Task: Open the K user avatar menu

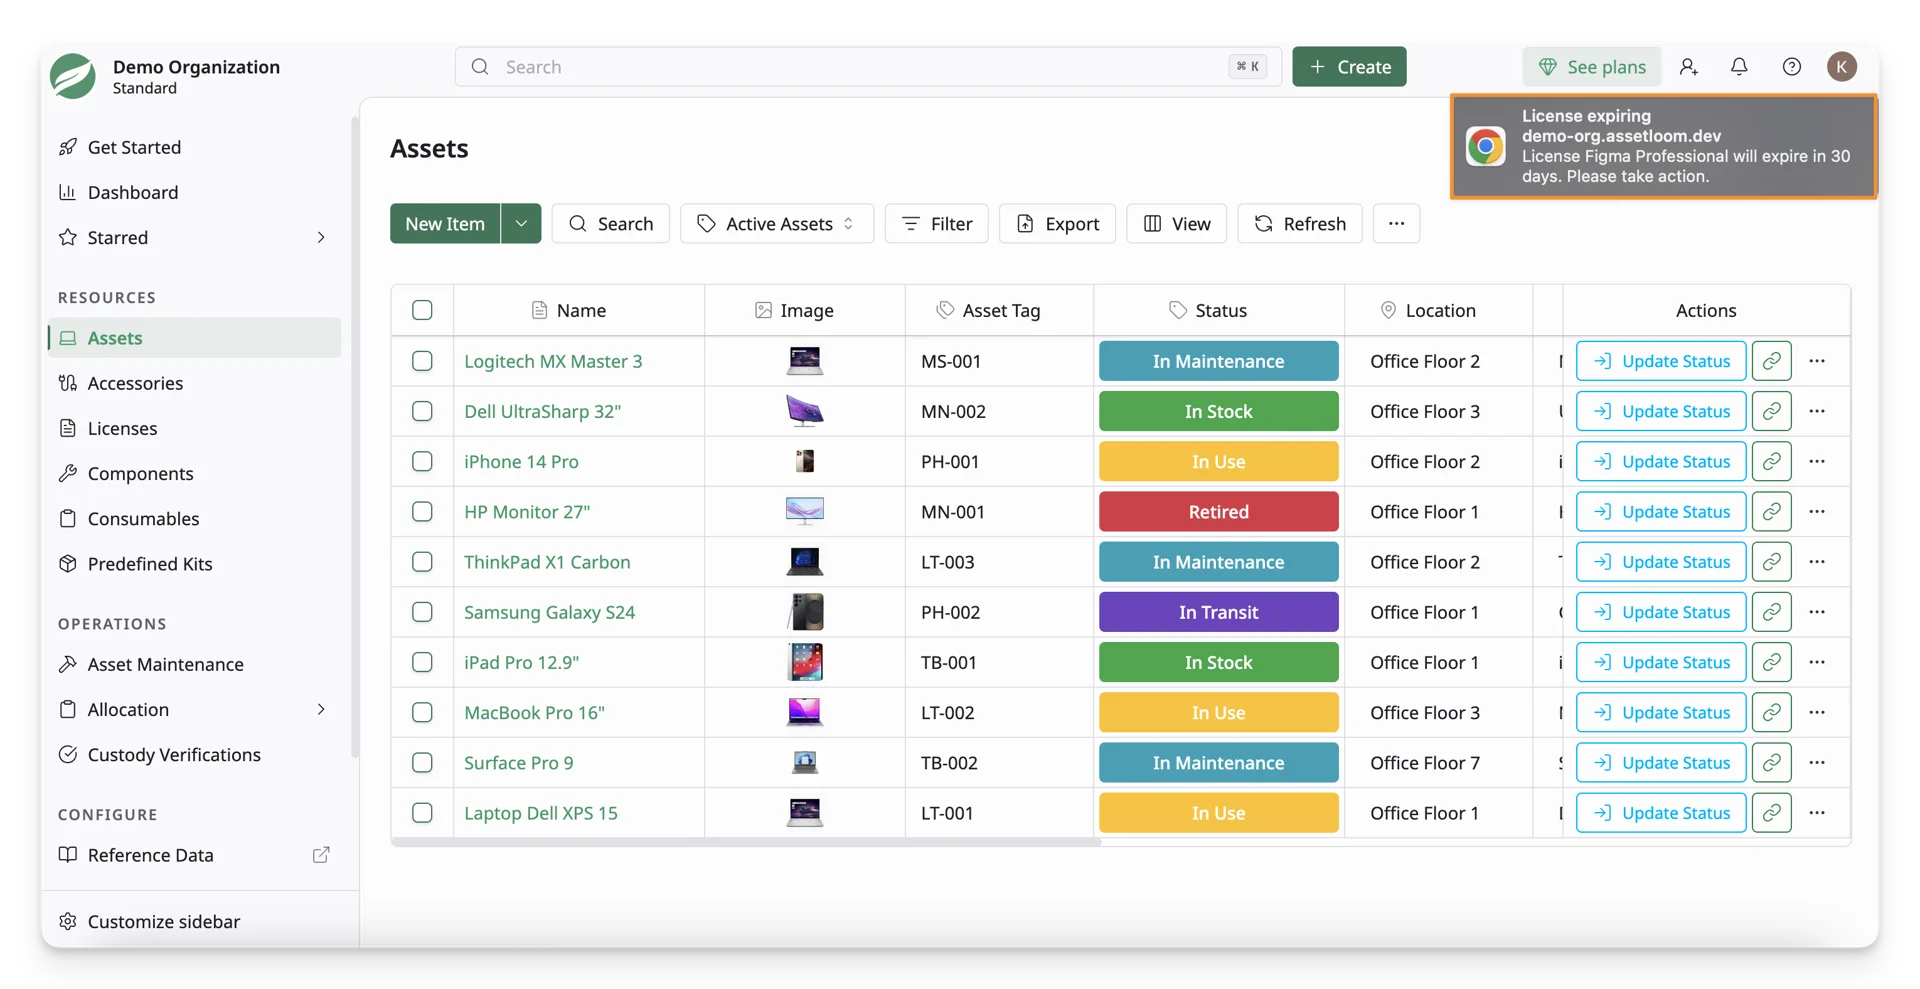Action: [1842, 66]
